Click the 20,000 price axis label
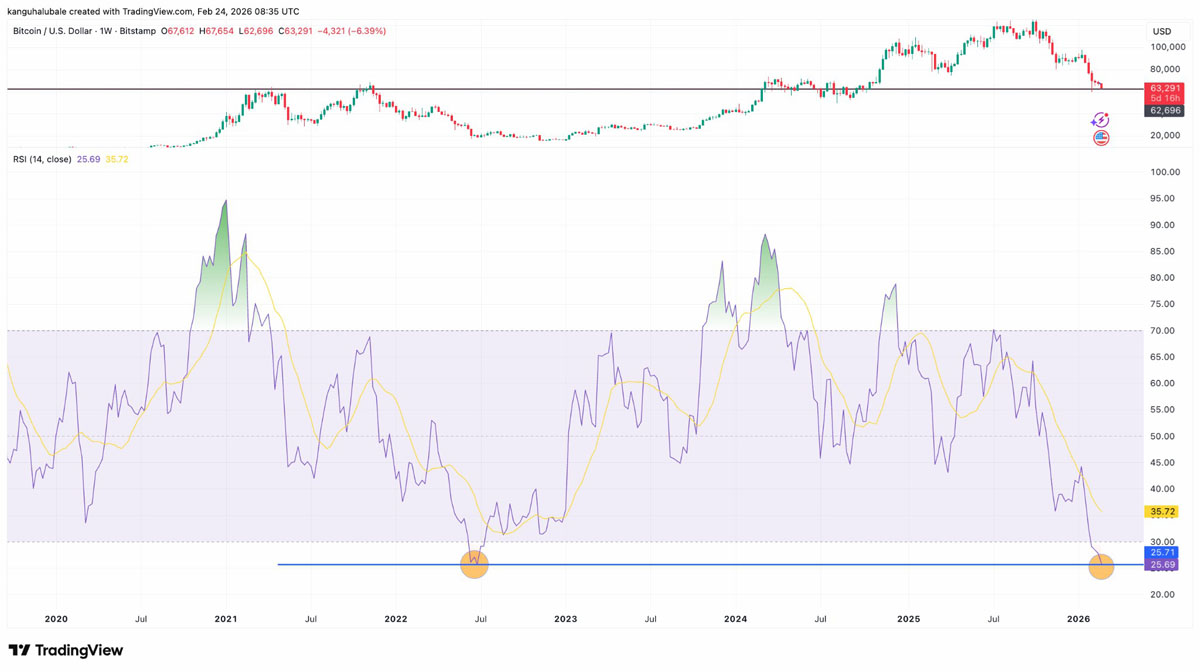The image size is (1200, 672). point(1166,135)
